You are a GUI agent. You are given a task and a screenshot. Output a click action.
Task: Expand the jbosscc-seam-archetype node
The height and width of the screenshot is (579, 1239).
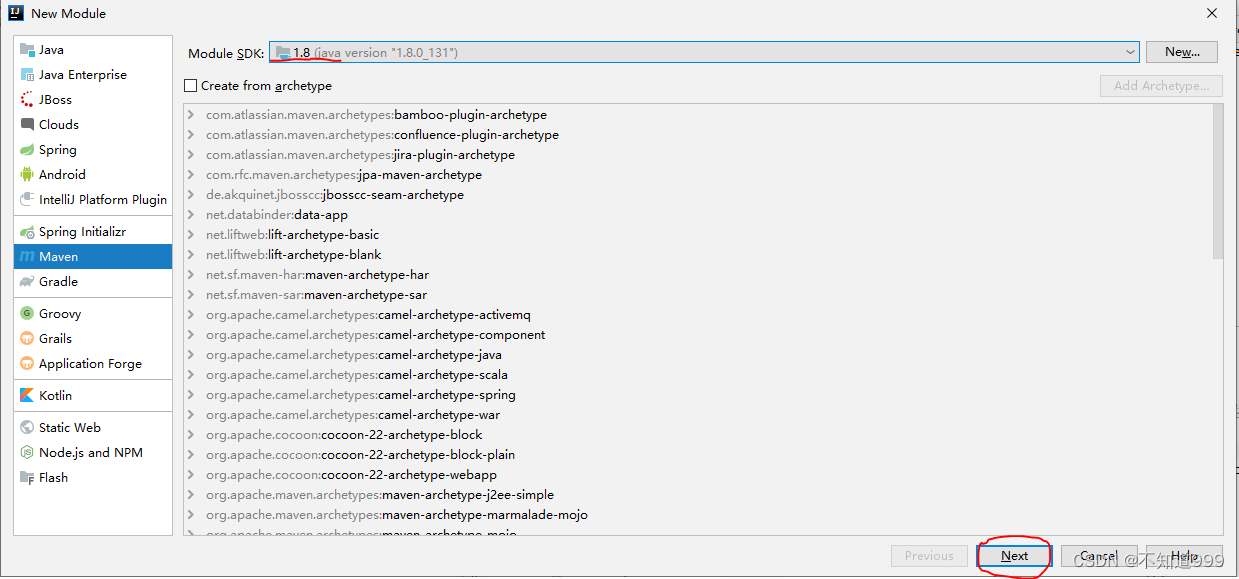pyautogui.click(x=191, y=195)
